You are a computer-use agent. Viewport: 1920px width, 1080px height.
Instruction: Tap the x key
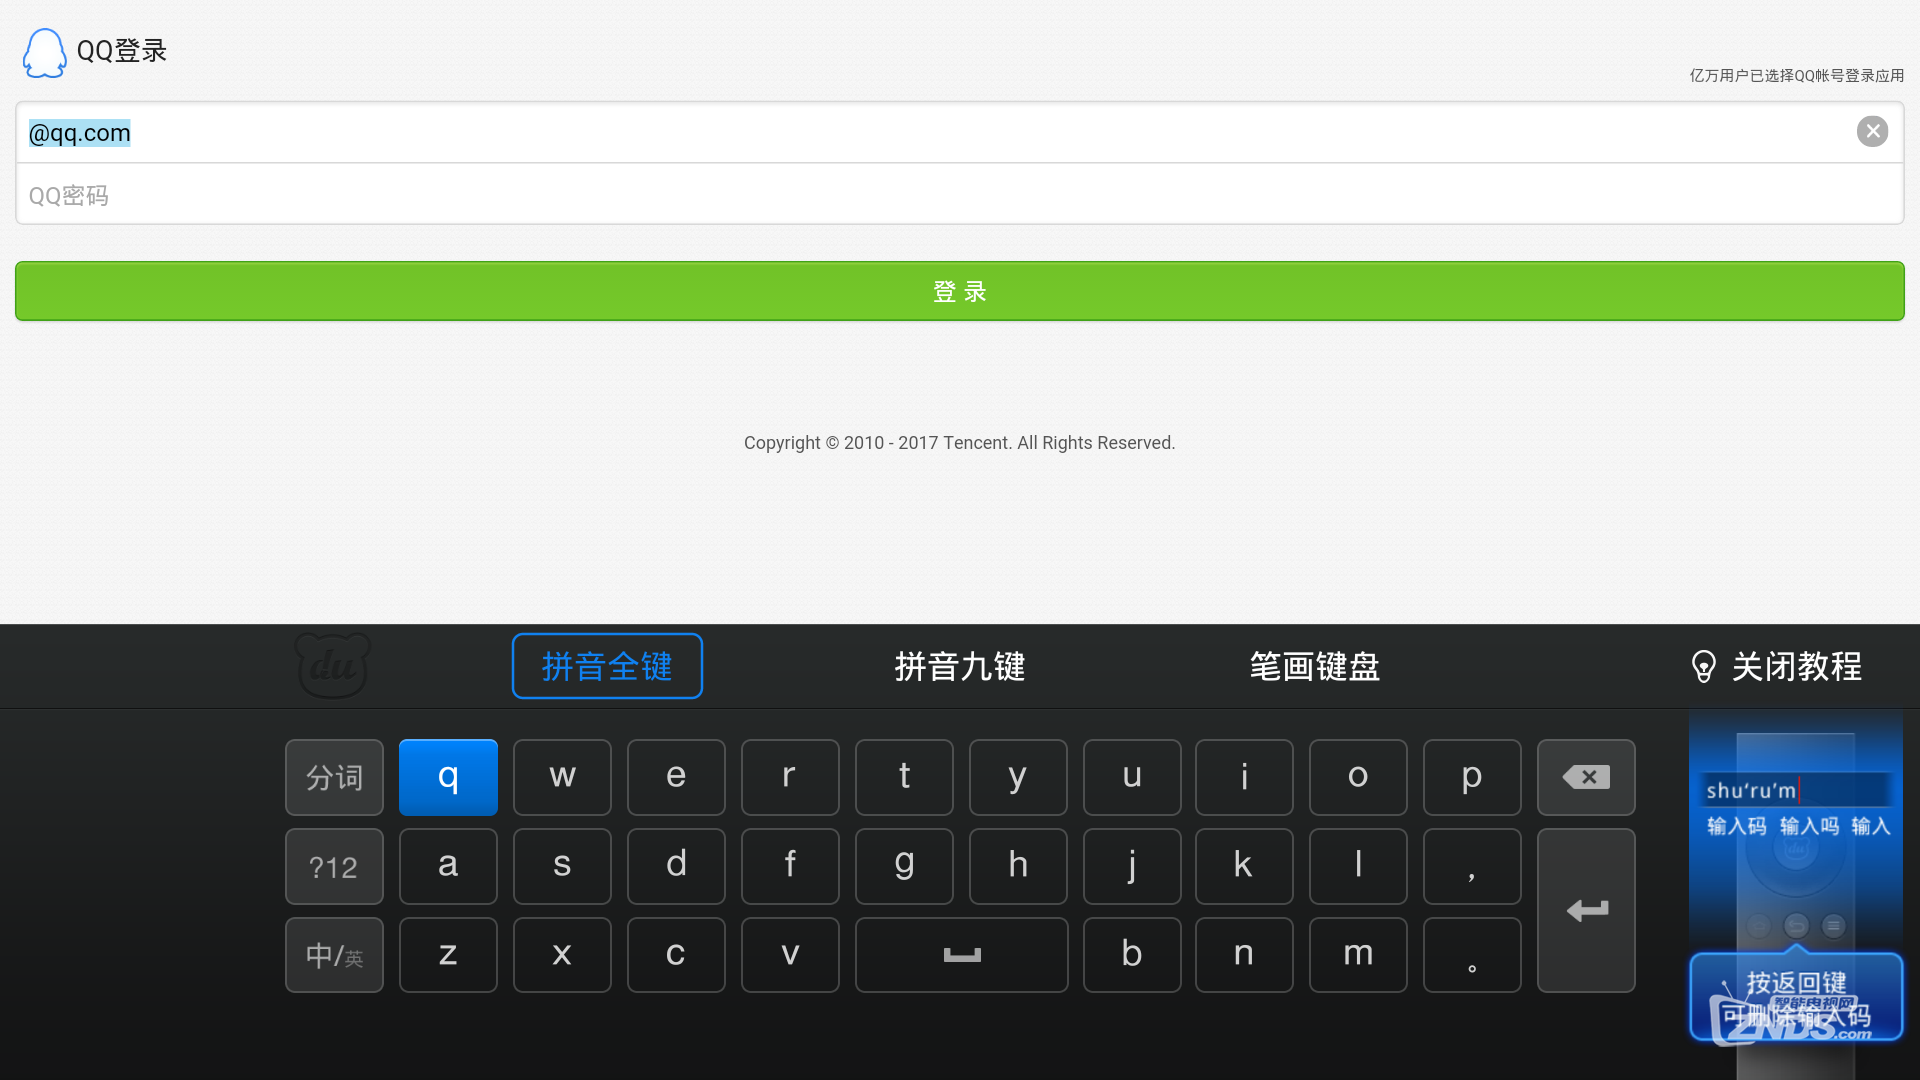562,955
